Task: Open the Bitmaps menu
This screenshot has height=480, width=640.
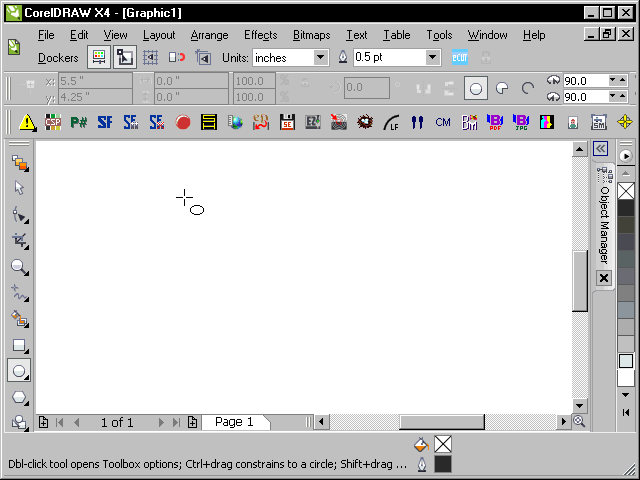Action: click(312, 35)
